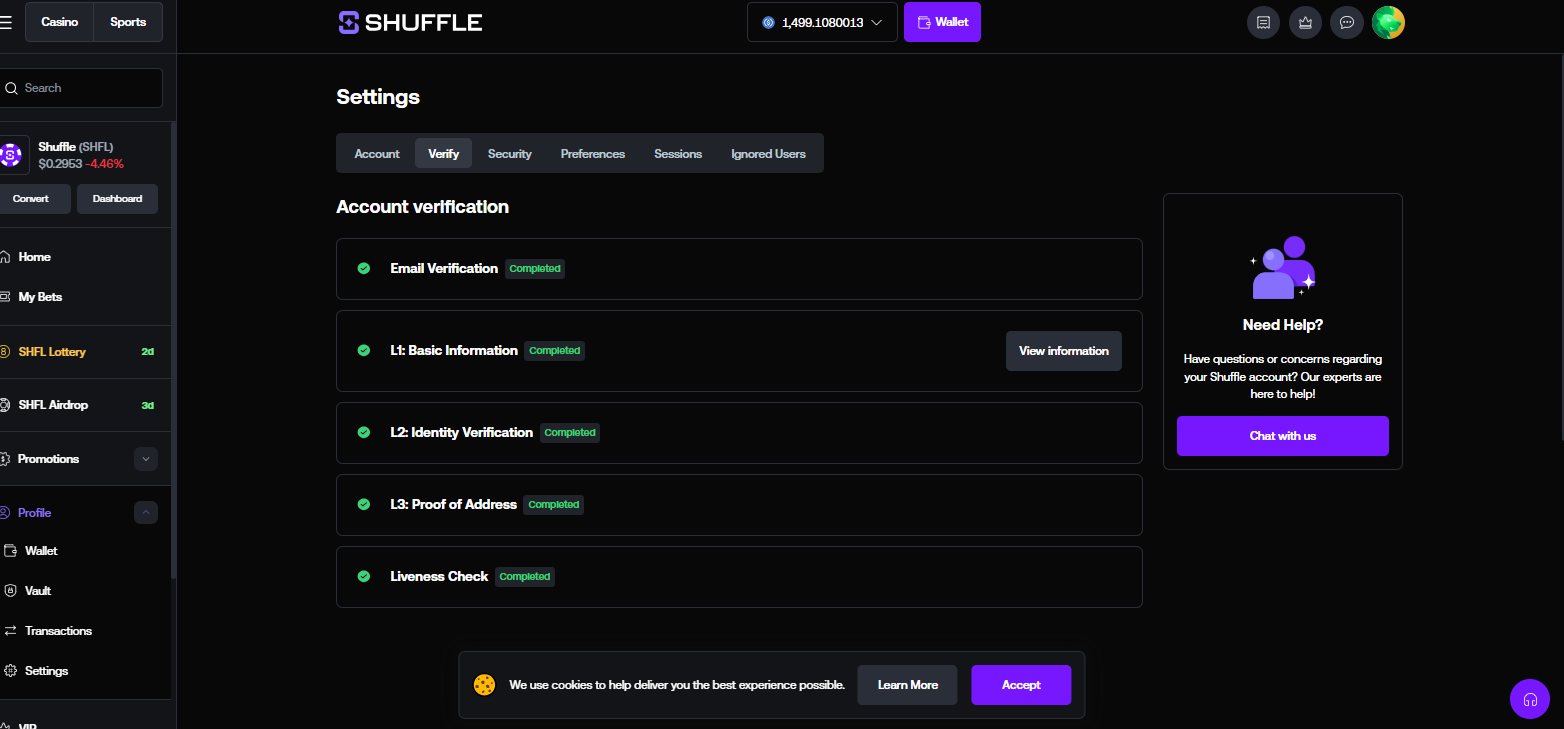The width and height of the screenshot is (1564, 729).
Task: Click the Completed badge for Liveness Check
Action: [525, 577]
